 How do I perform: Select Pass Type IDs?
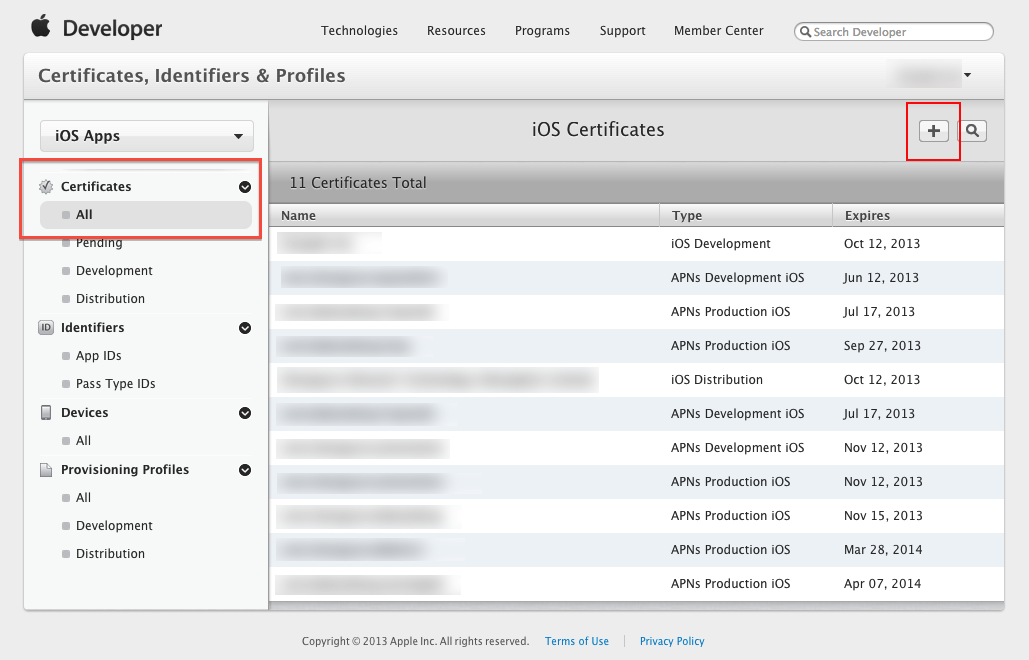(x=116, y=384)
